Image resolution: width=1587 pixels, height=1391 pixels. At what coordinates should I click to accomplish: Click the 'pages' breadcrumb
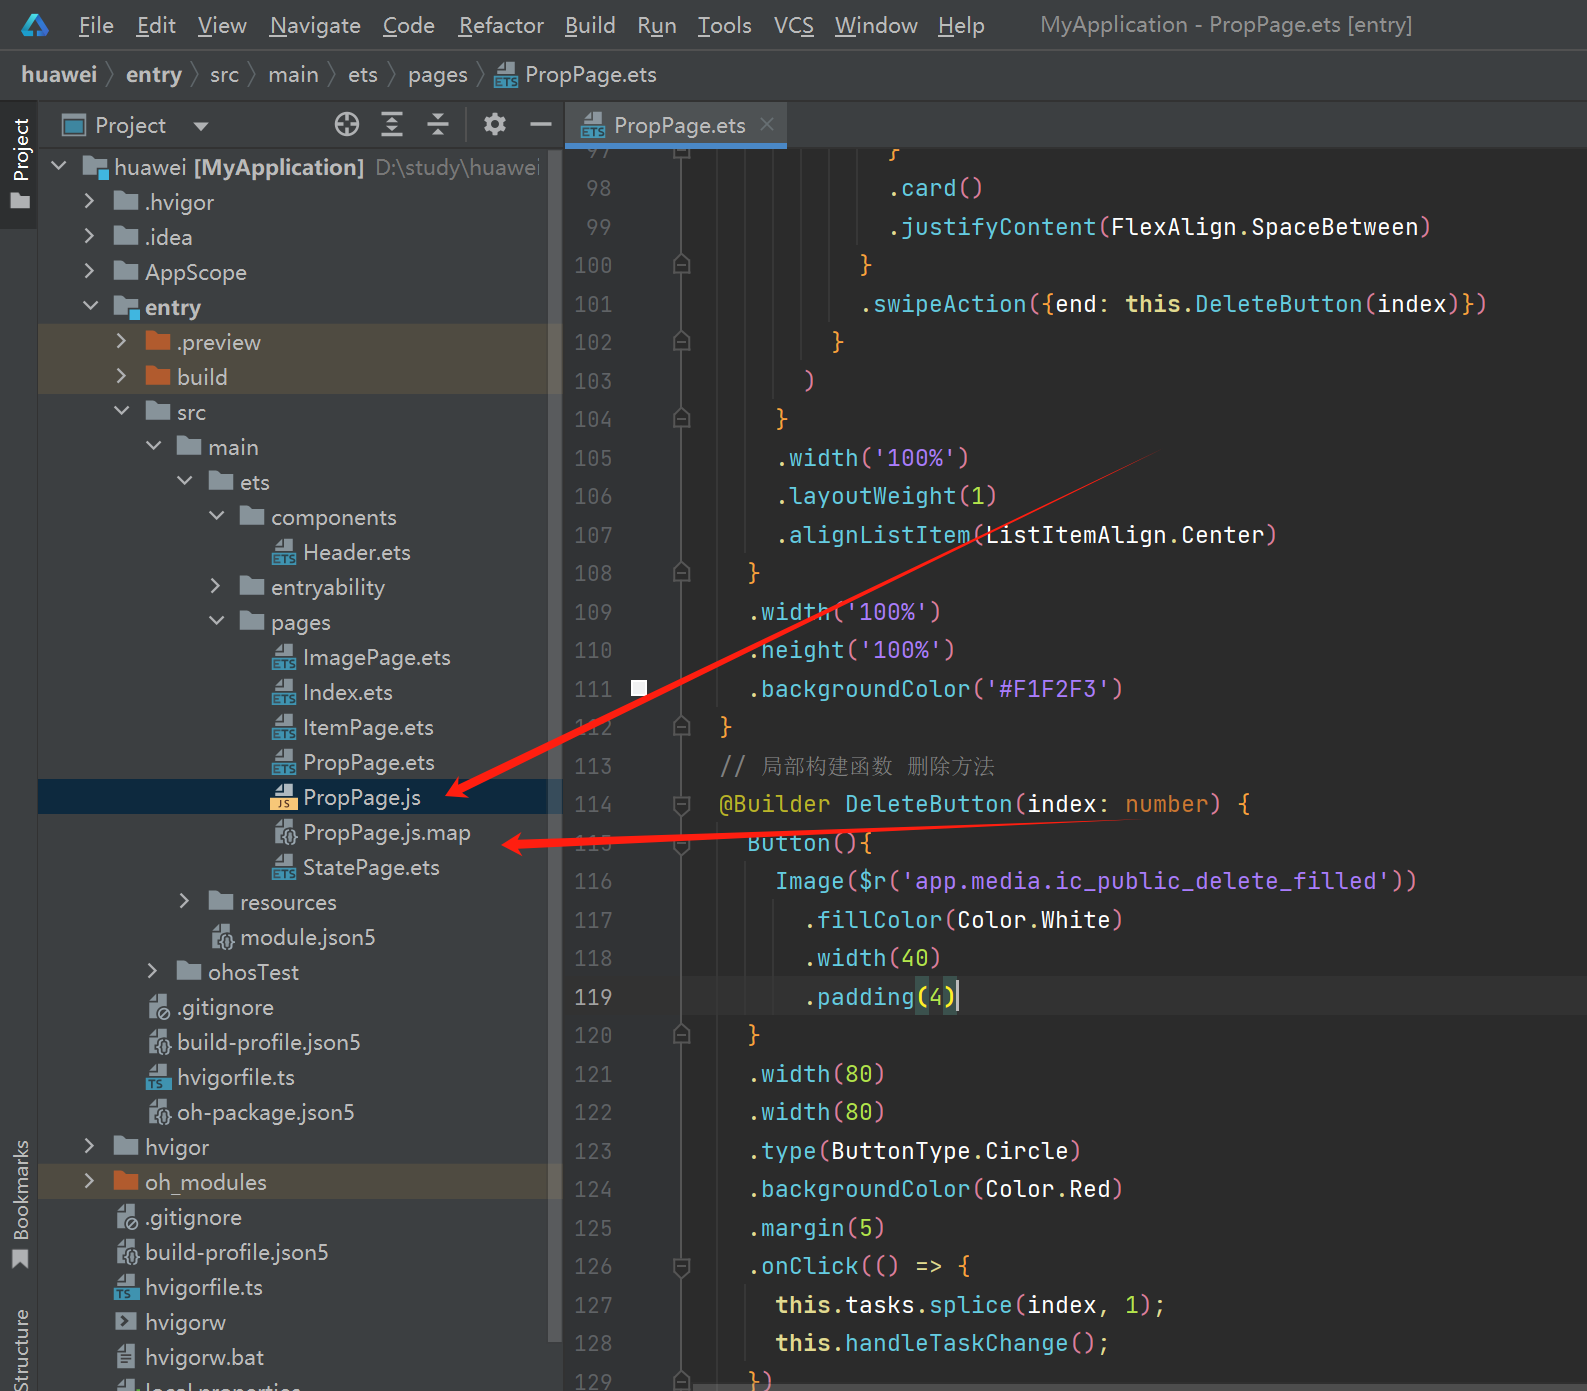[438, 75]
